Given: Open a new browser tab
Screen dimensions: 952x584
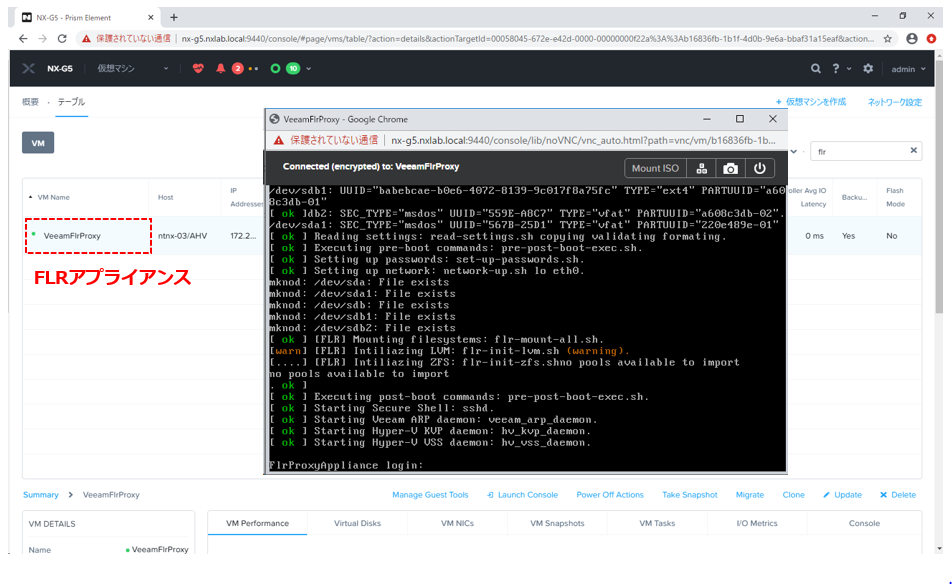Looking at the screenshot, I should coord(174,17).
